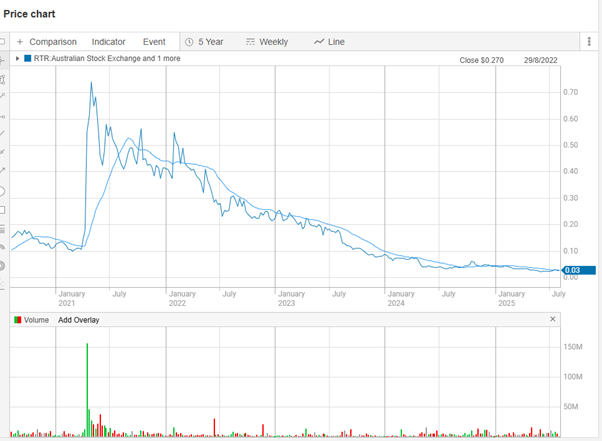Open the 5 Year range dropdown
The height and width of the screenshot is (441, 602).
(x=210, y=42)
